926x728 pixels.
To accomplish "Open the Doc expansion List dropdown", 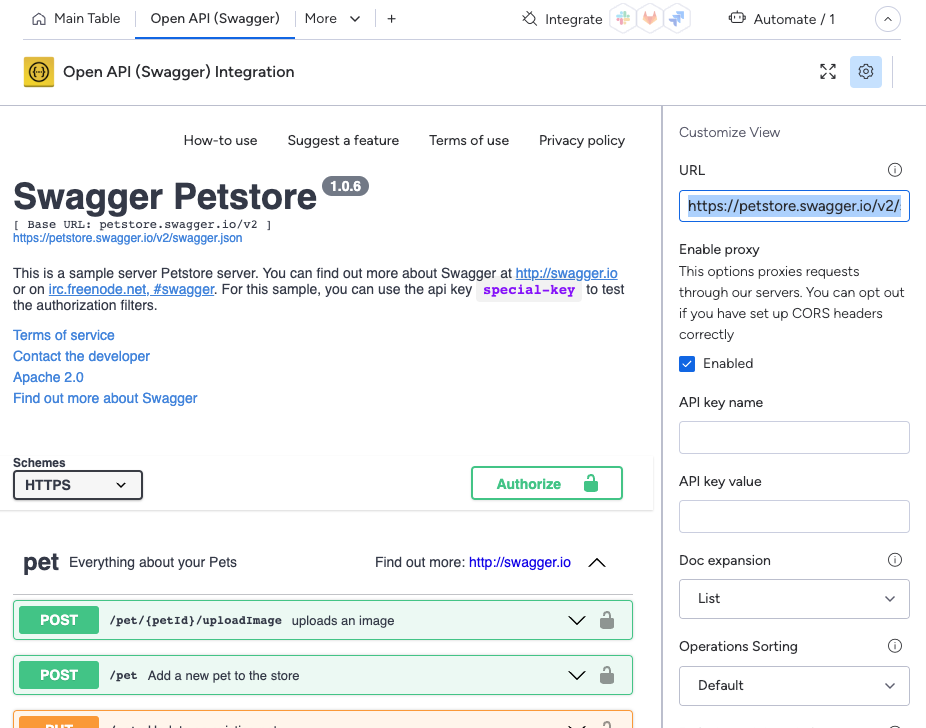I will (x=794, y=599).
